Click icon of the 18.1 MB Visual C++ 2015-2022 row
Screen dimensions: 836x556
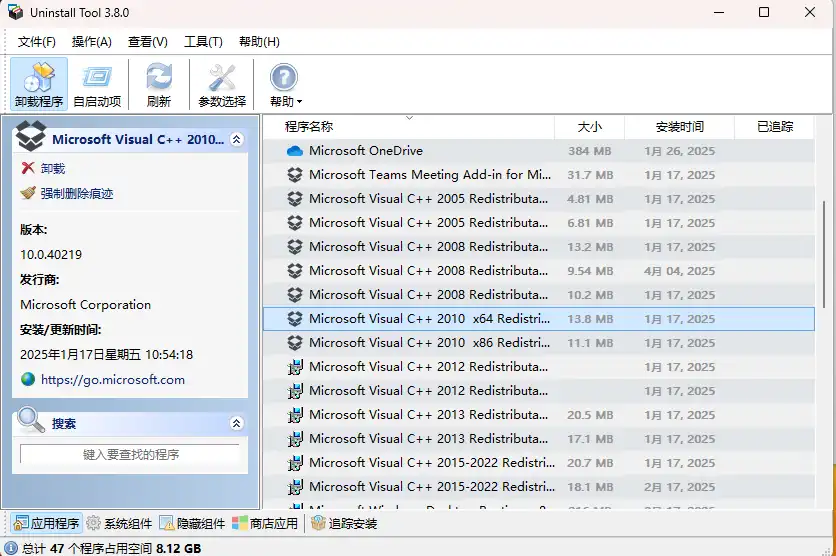pyautogui.click(x=295, y=487)
